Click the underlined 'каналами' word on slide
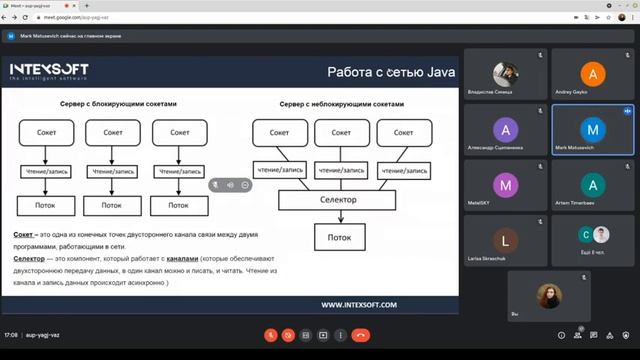The height and width of the screenshot is (360, 640). coord(182,259)
